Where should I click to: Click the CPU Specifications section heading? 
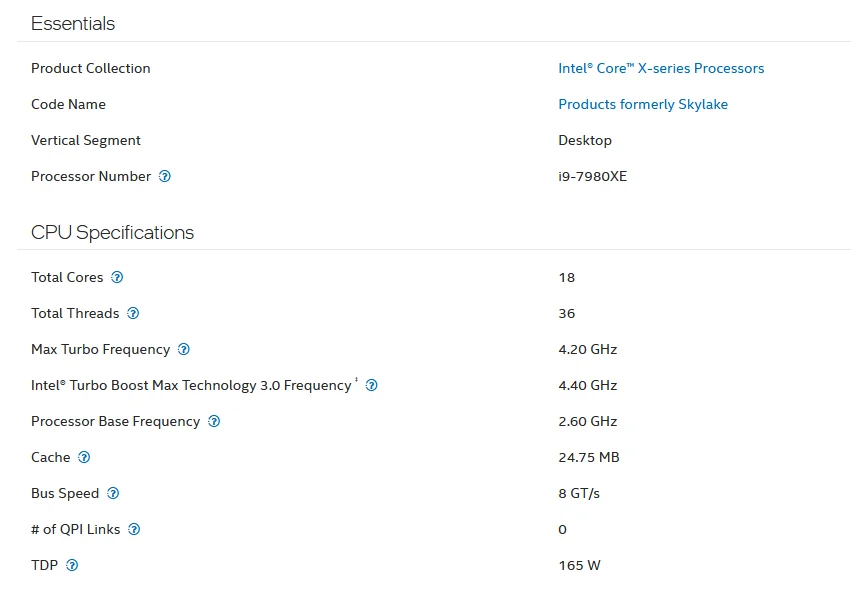(112, 233)
